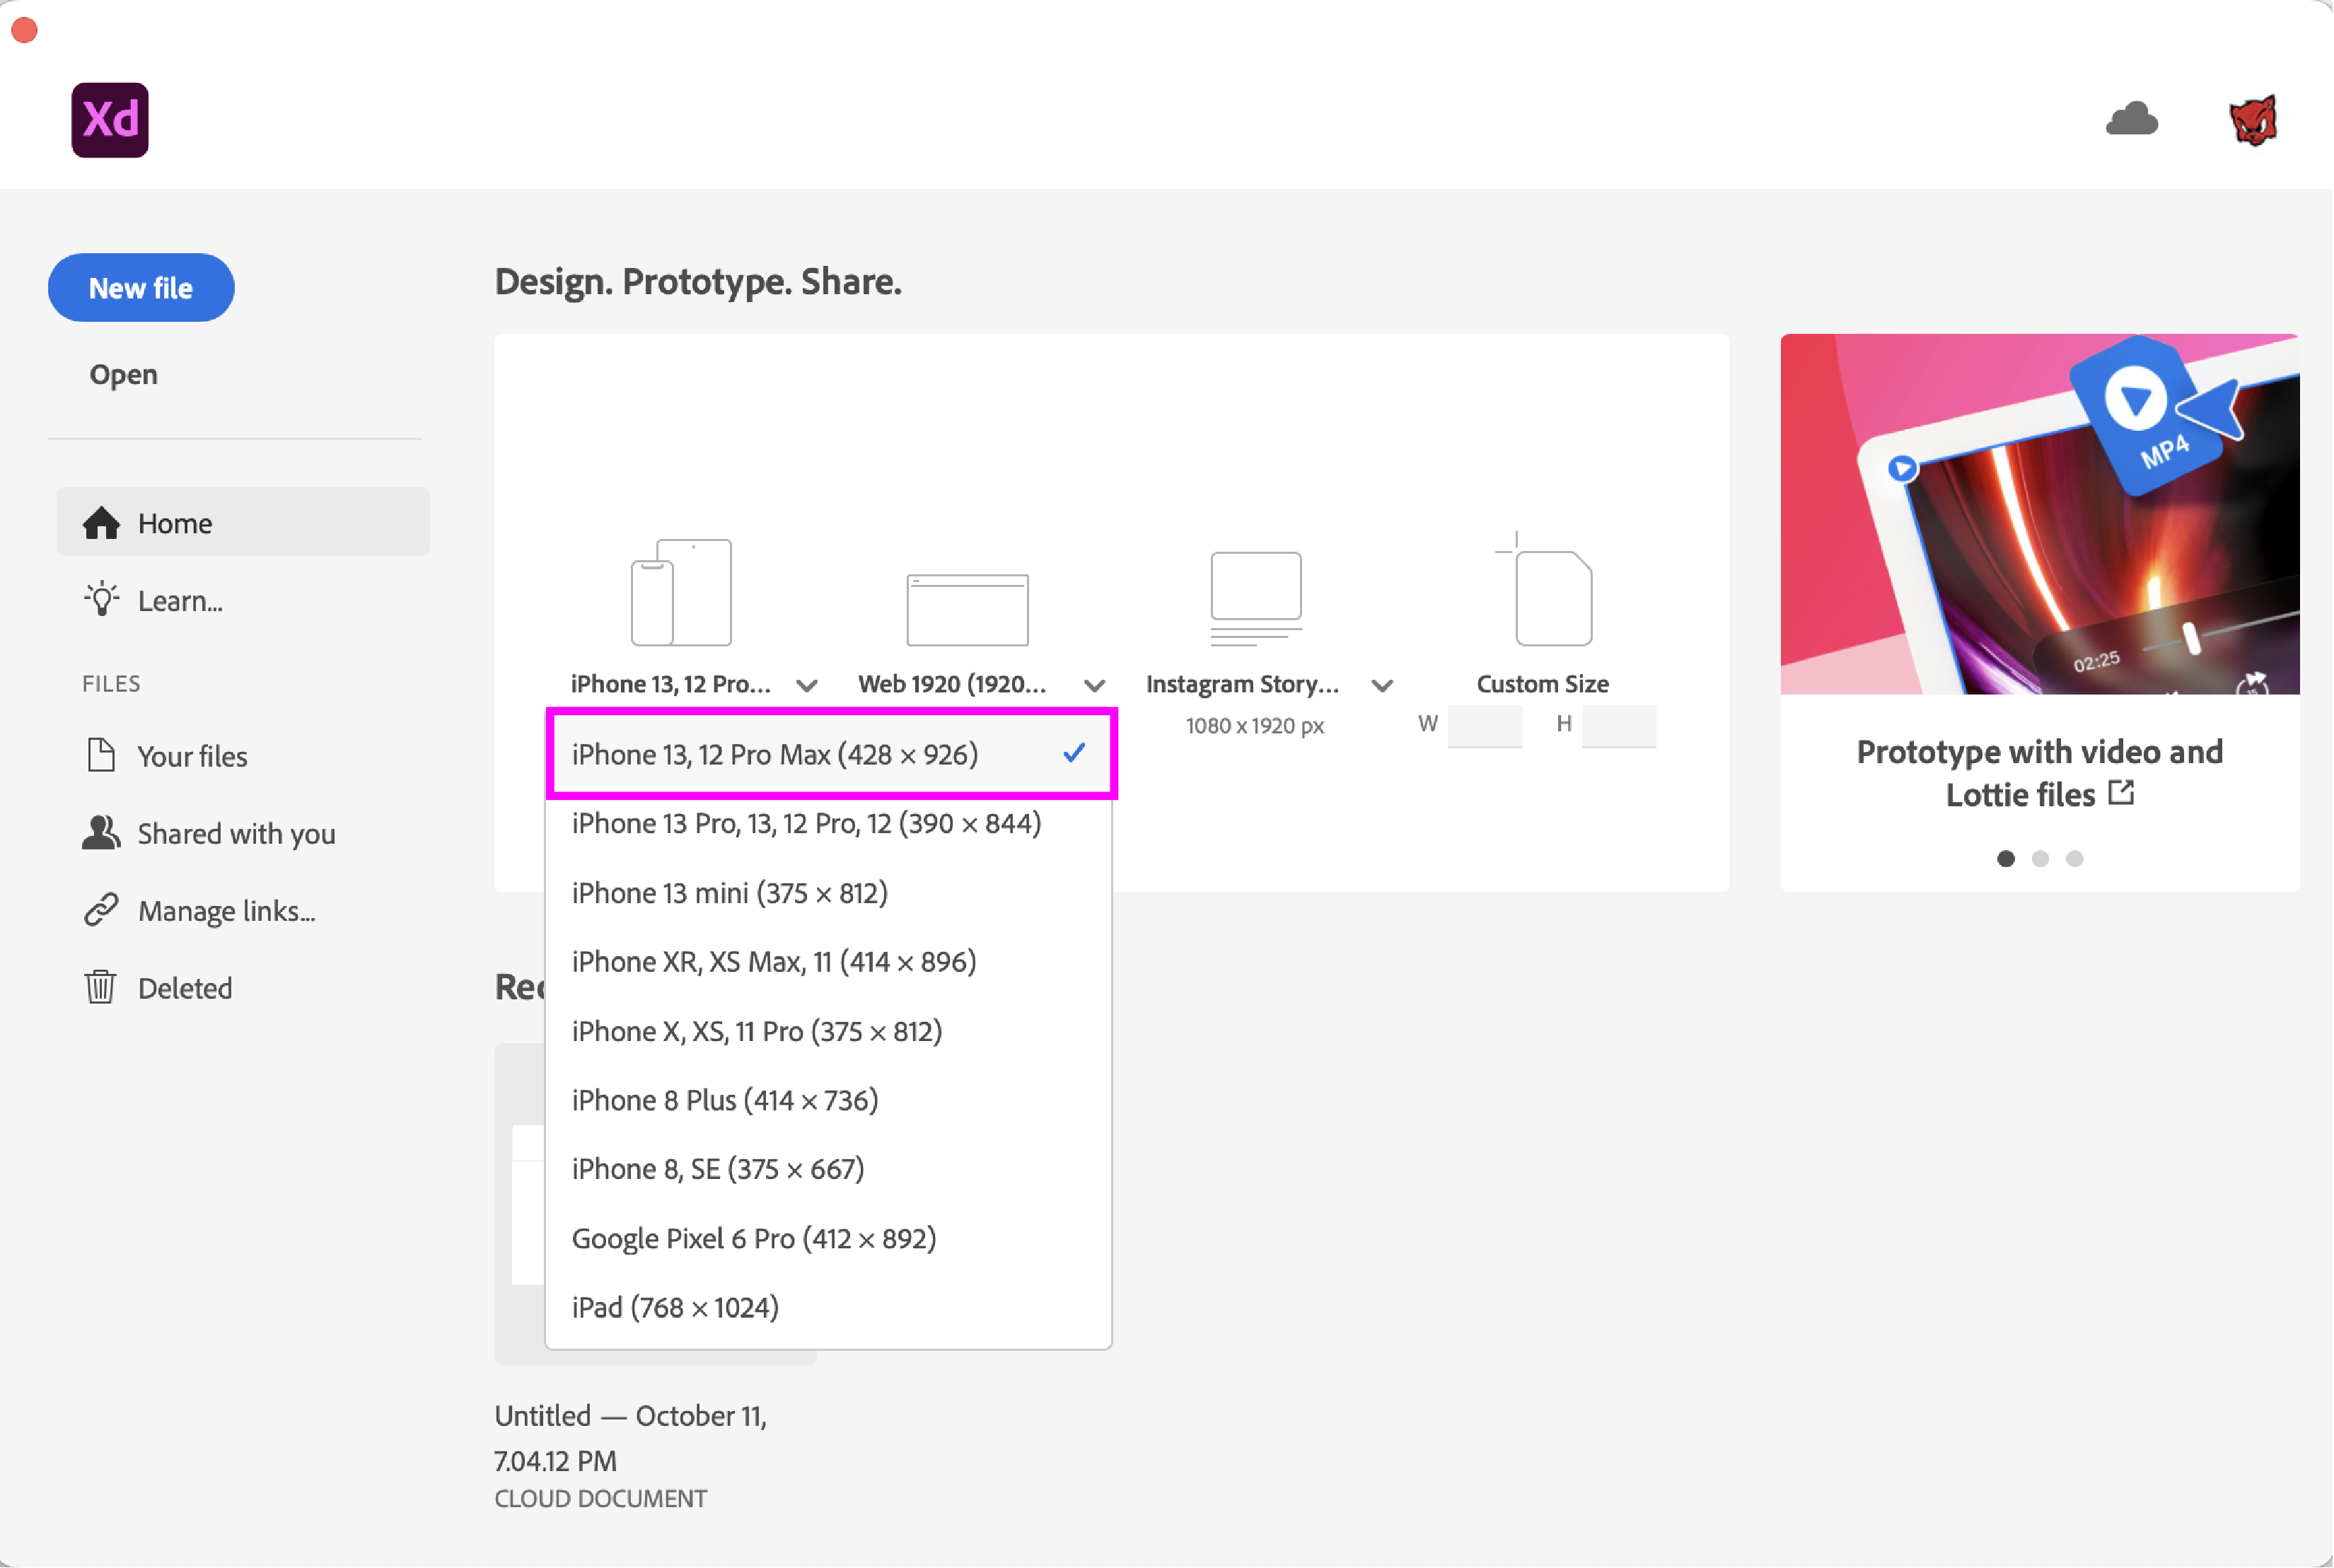Screen dimensions: 2334x1568
Task: Click the custom width W field
Action: [x=1485, y=725]
